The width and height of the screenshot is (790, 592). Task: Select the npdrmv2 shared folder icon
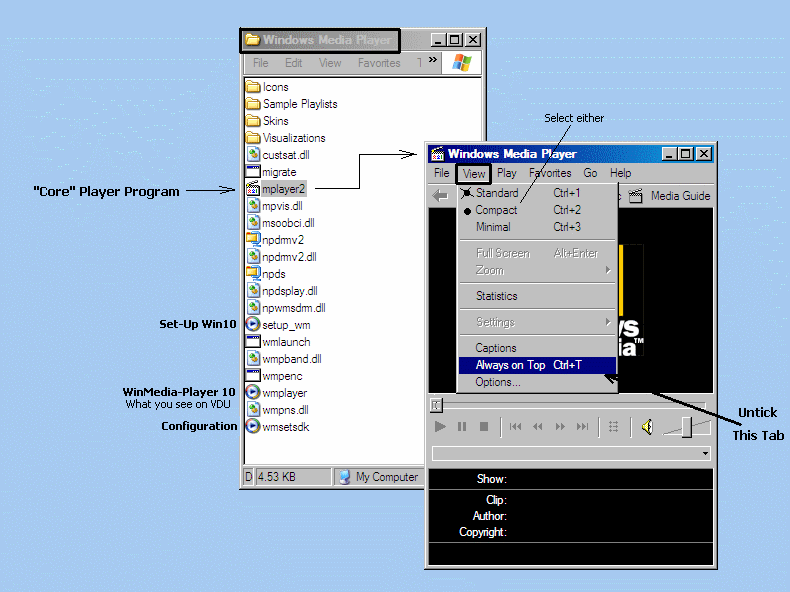[x=253, y=240]
